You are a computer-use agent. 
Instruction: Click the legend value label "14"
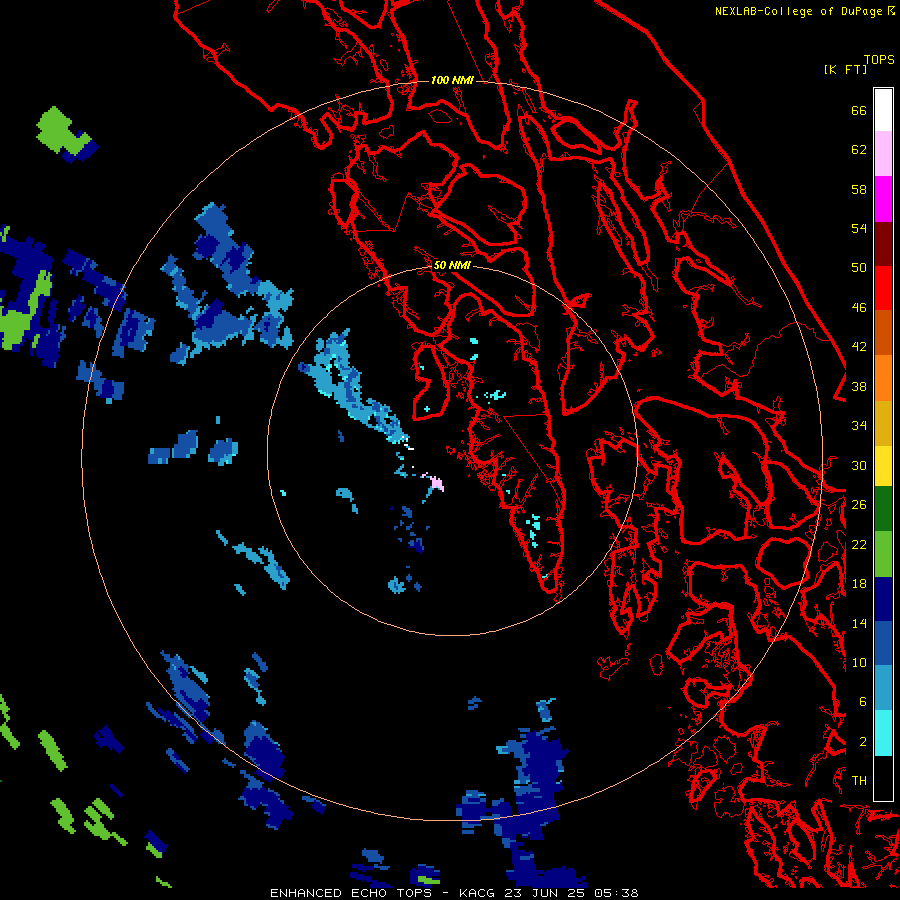(859, 623)
